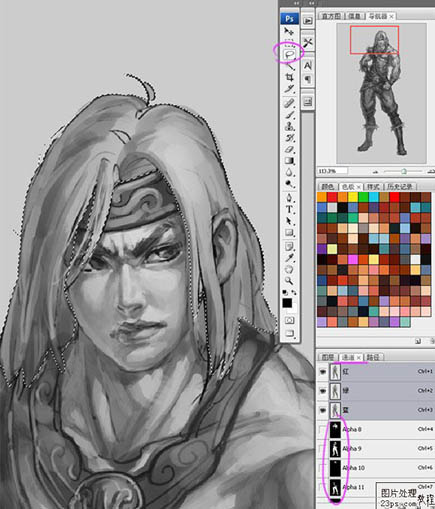The width and height of the screenshot is (435, 509).
Task: Select the Pen tool
Action: coord(289,198)
